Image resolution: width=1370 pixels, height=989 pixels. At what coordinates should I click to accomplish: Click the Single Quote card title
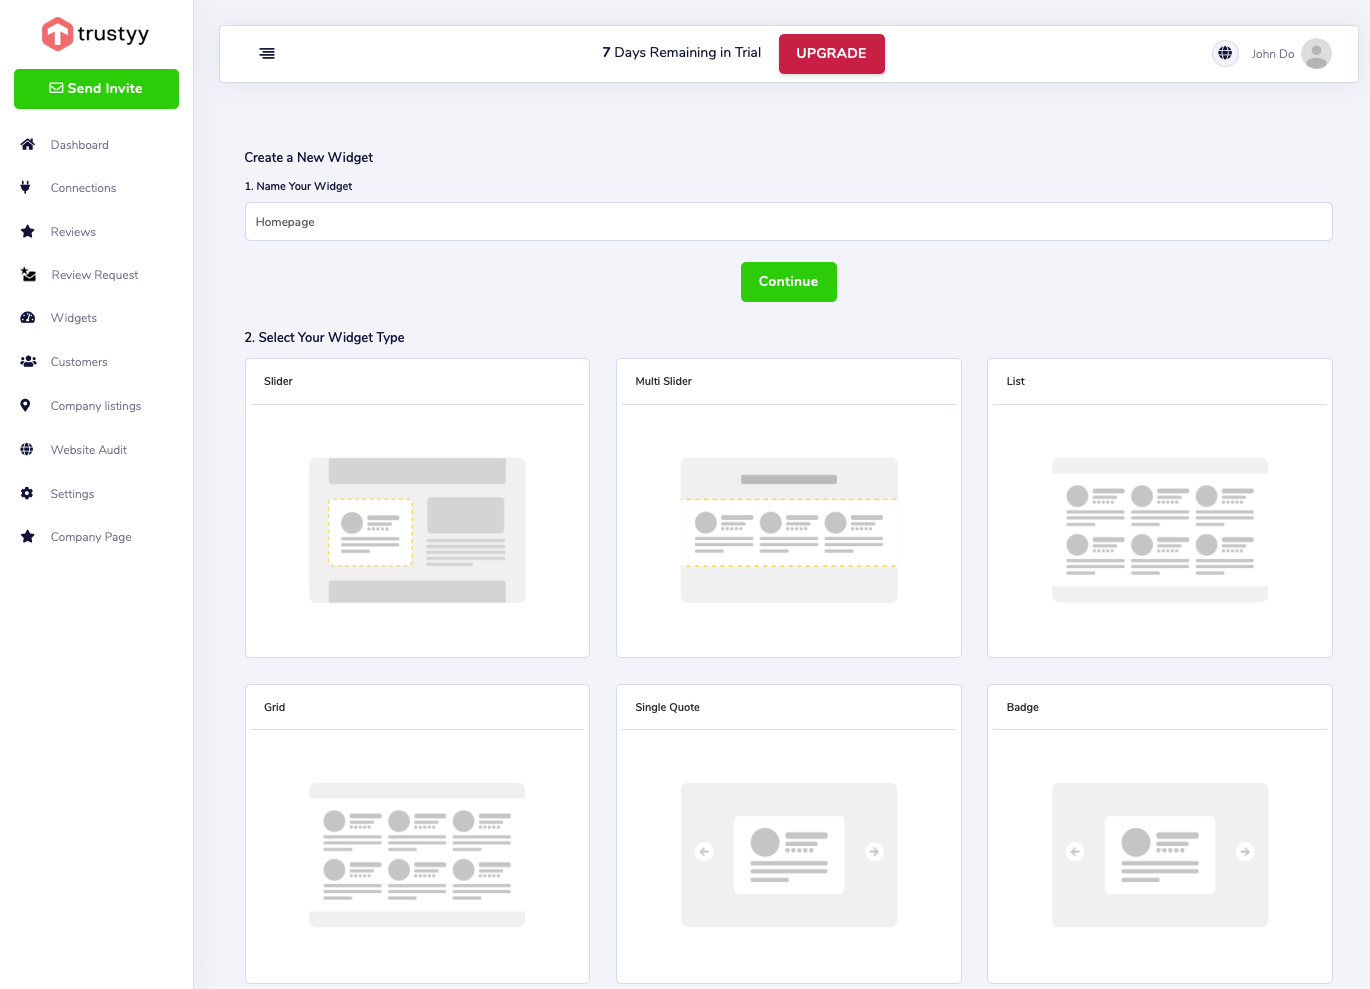pyautogui.click(x=668, y=707)
